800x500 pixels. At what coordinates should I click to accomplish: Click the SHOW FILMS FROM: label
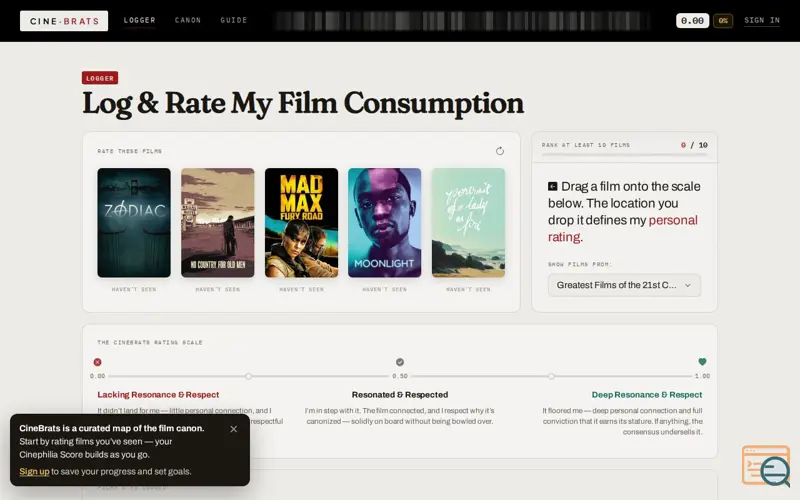pos(580,264)
